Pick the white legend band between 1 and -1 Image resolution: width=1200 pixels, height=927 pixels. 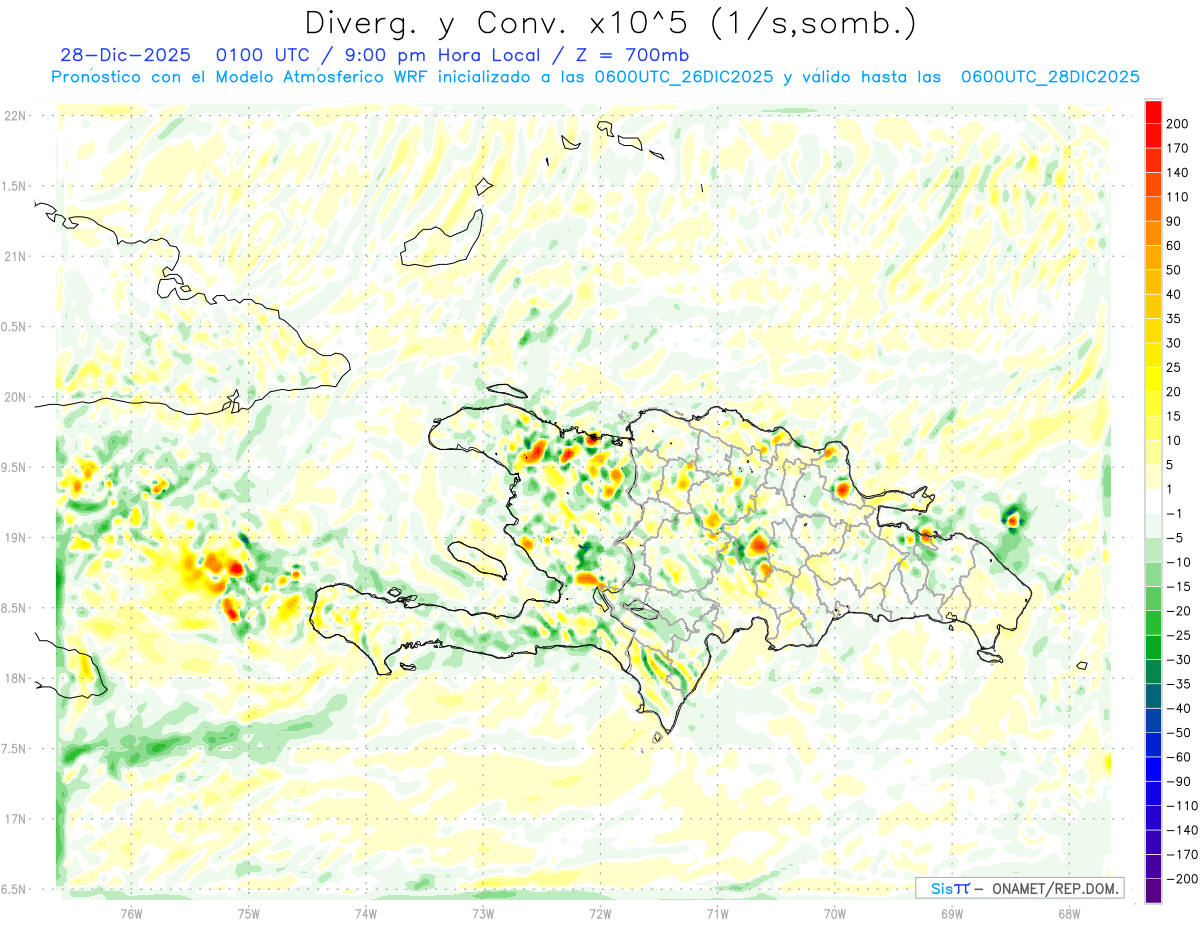point(1153,502)
